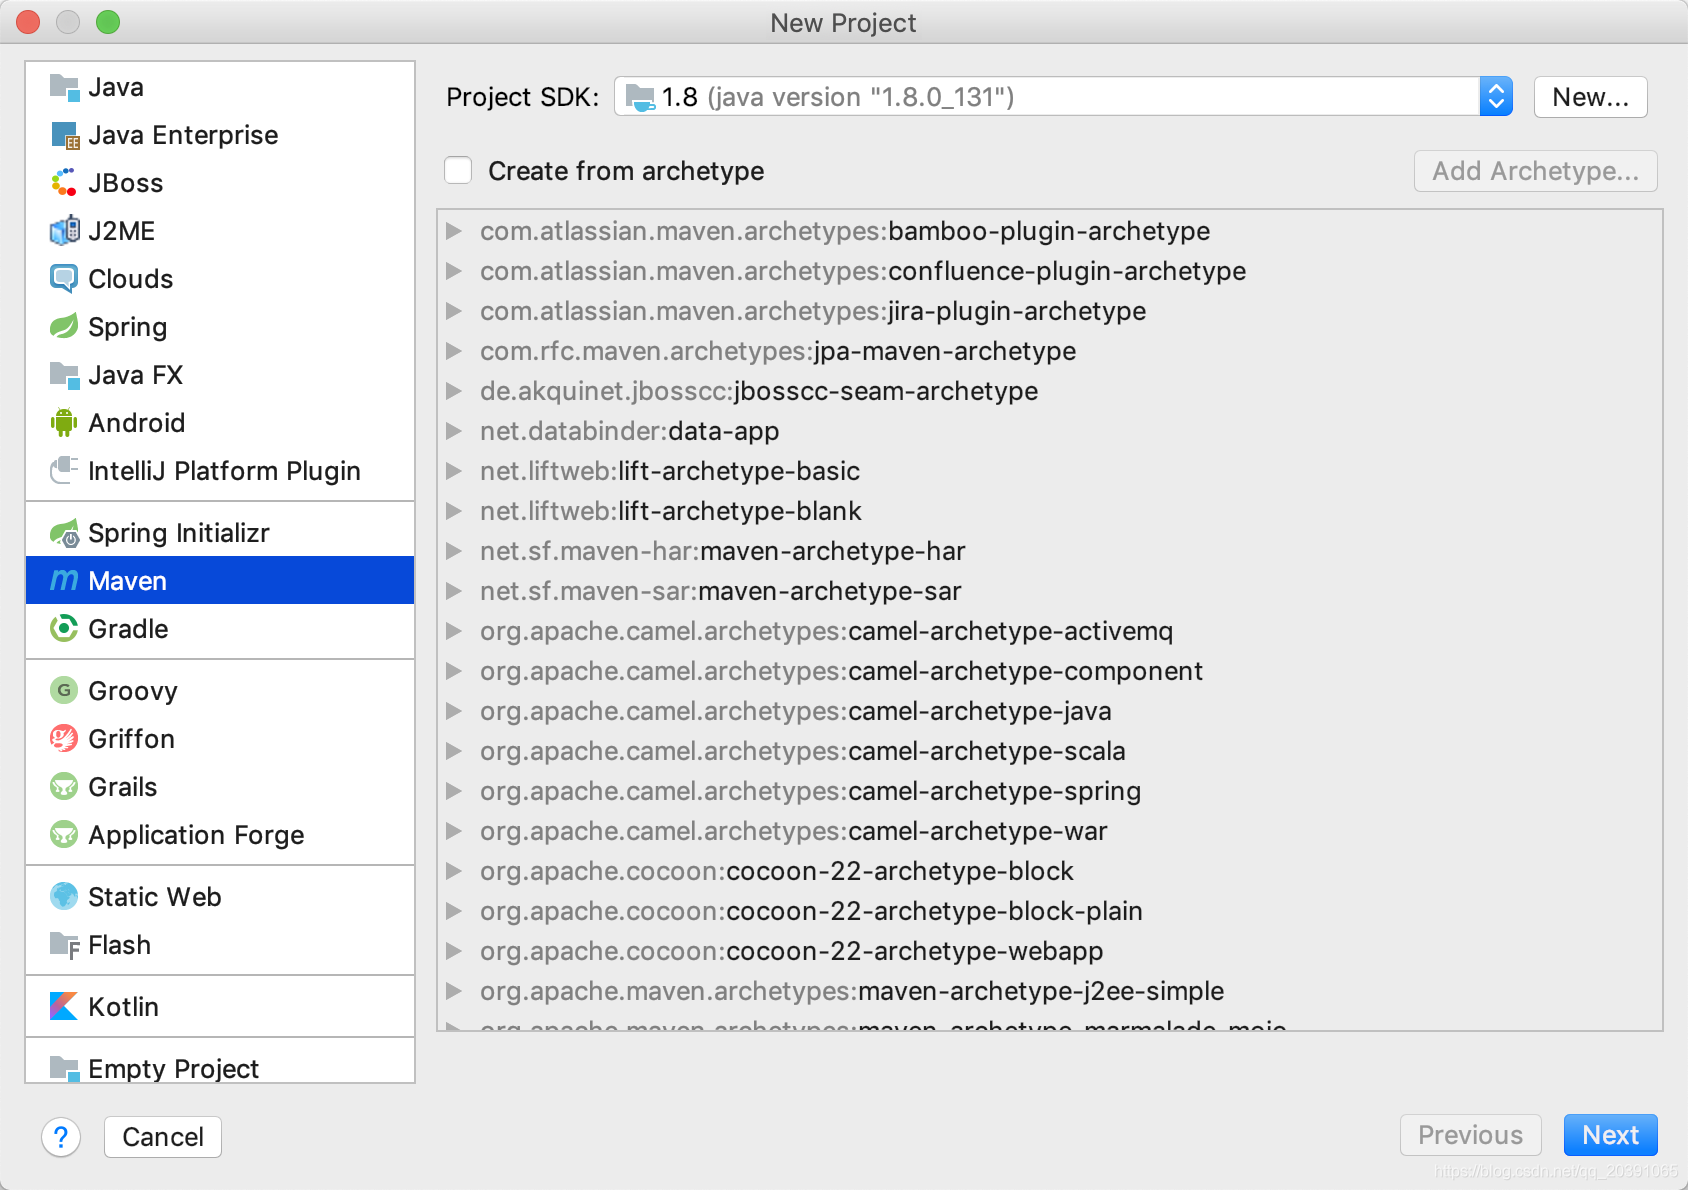This screenshot has width=1688, height=1190.
Task: Select camel-archetype-java row
Action: 1049,711
